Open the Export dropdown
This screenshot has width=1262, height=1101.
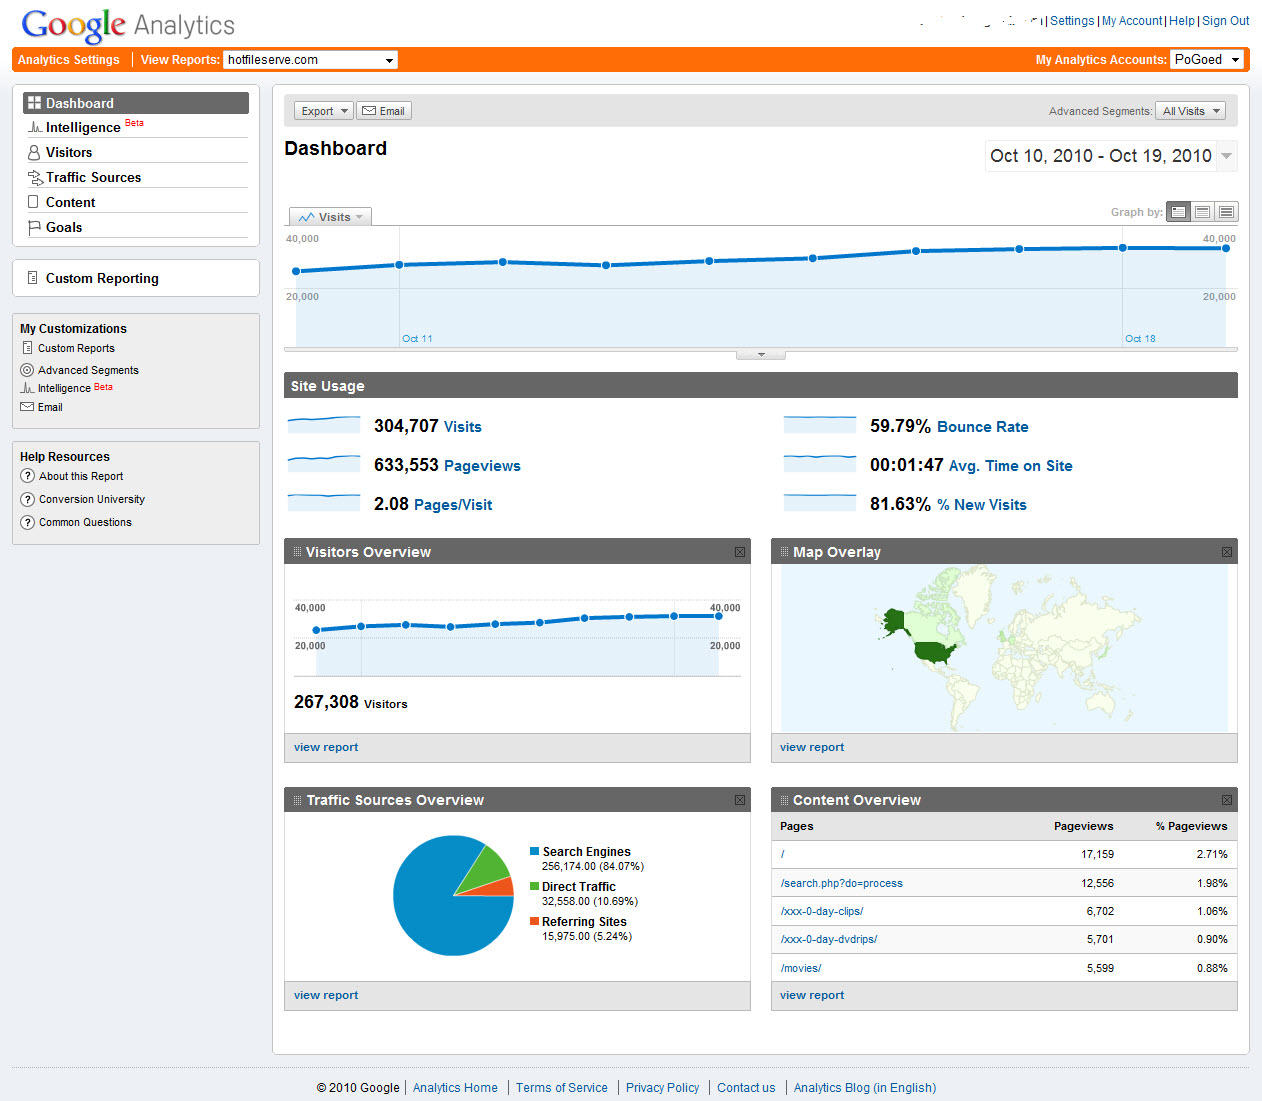tap(324, 111)
